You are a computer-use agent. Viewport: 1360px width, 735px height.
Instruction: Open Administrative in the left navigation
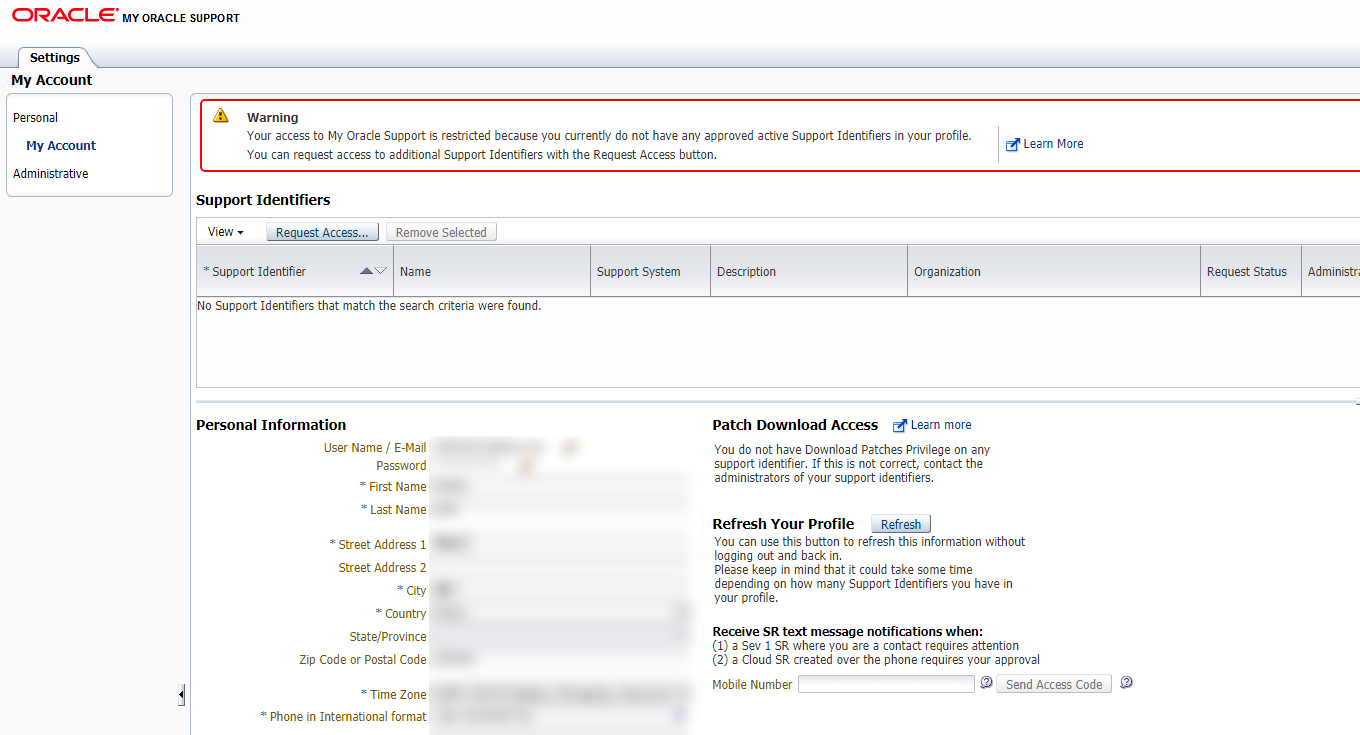click(51, 173)
